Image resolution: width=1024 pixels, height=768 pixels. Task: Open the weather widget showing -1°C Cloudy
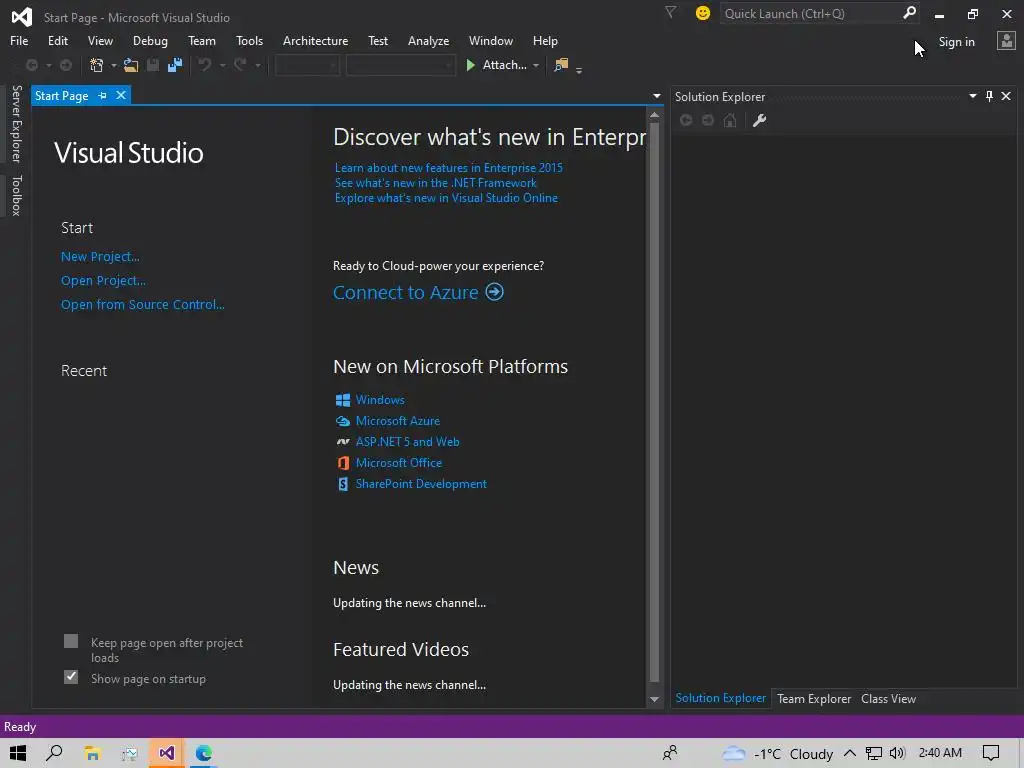pos(777,754)
